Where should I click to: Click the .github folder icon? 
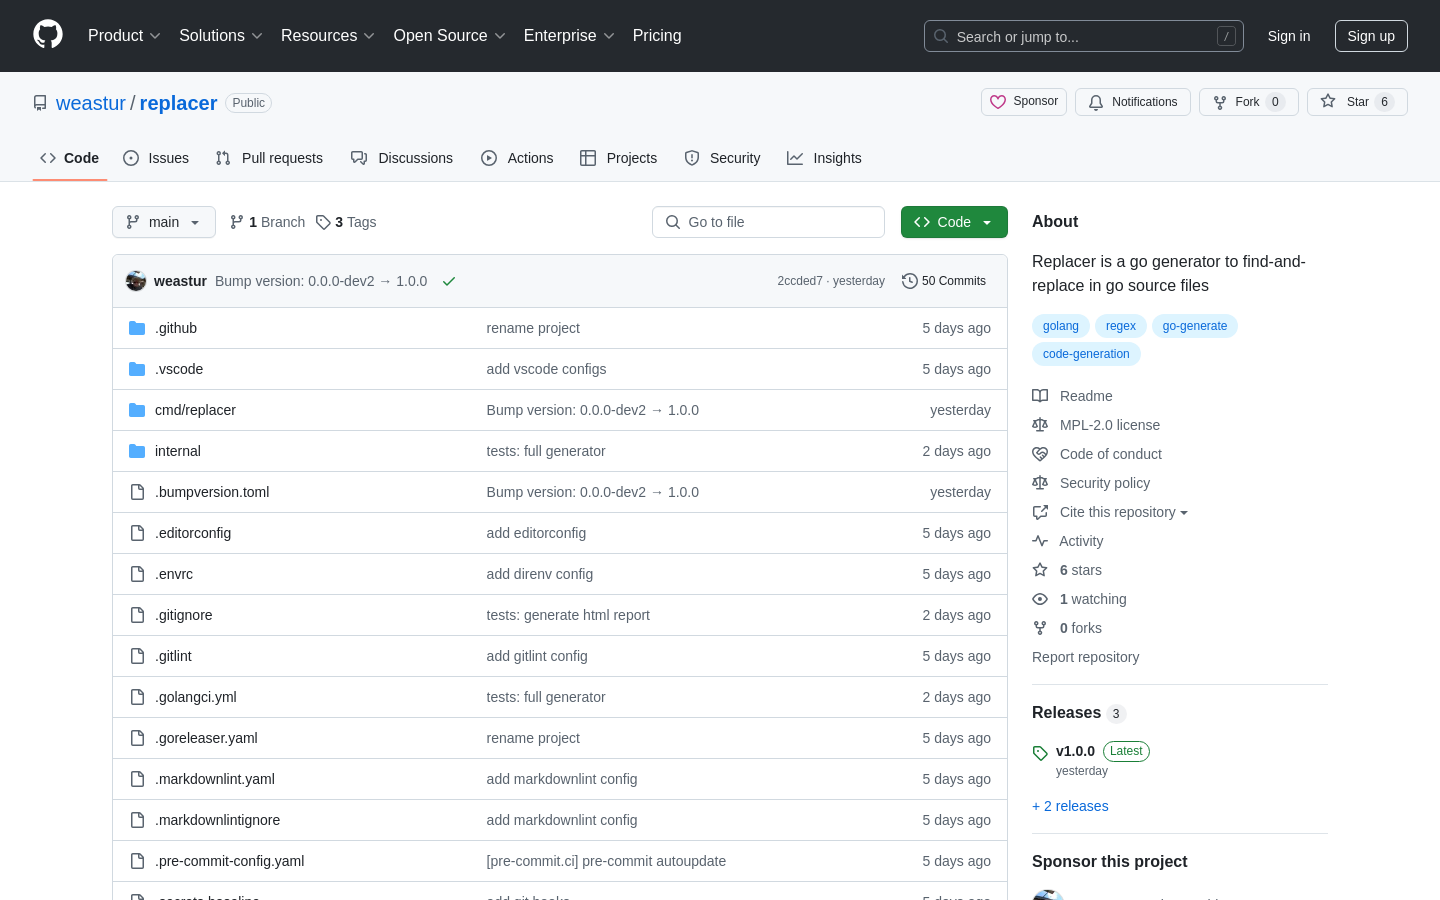(x=137, y=328)
